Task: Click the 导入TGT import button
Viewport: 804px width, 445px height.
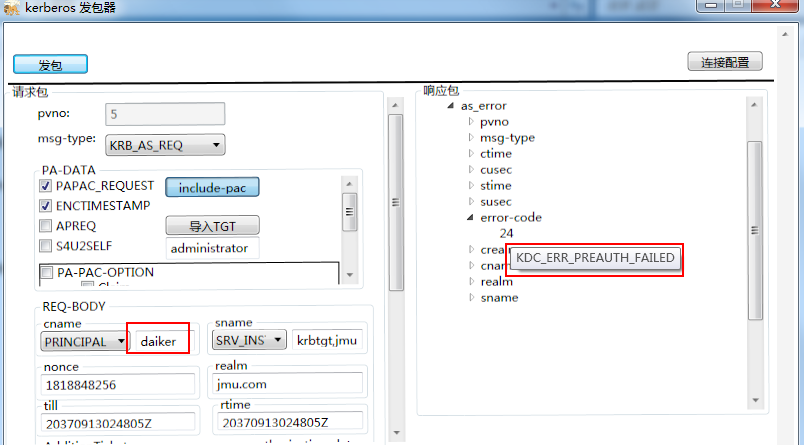Action: (212, 226)
